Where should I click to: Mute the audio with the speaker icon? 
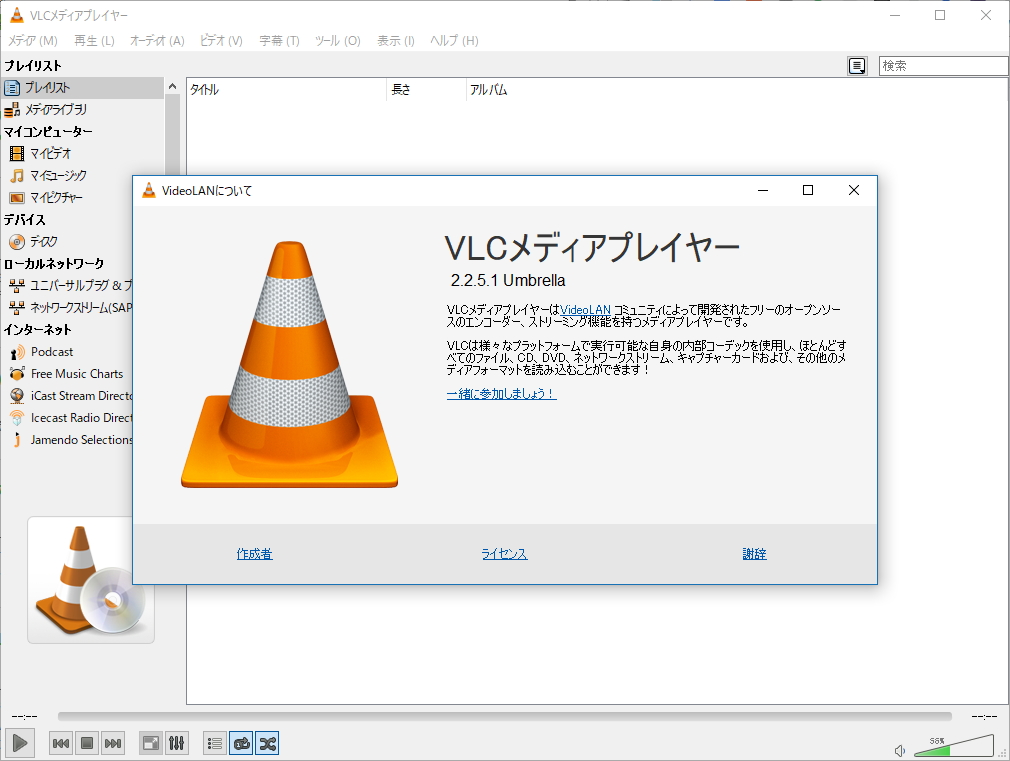pyautogui.click(x=902, y=748)
